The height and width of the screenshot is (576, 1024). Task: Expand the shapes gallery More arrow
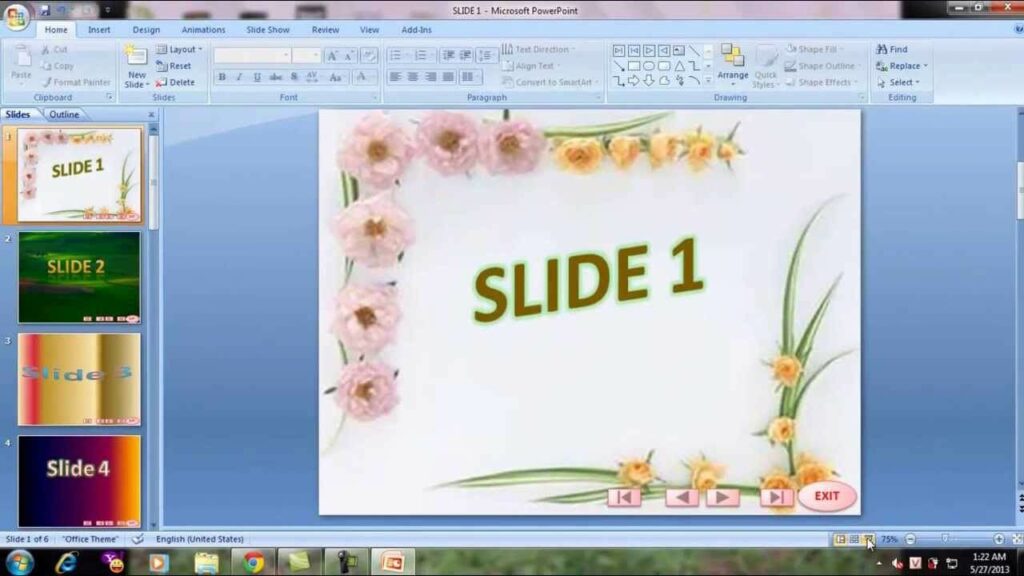coord(708,81)
